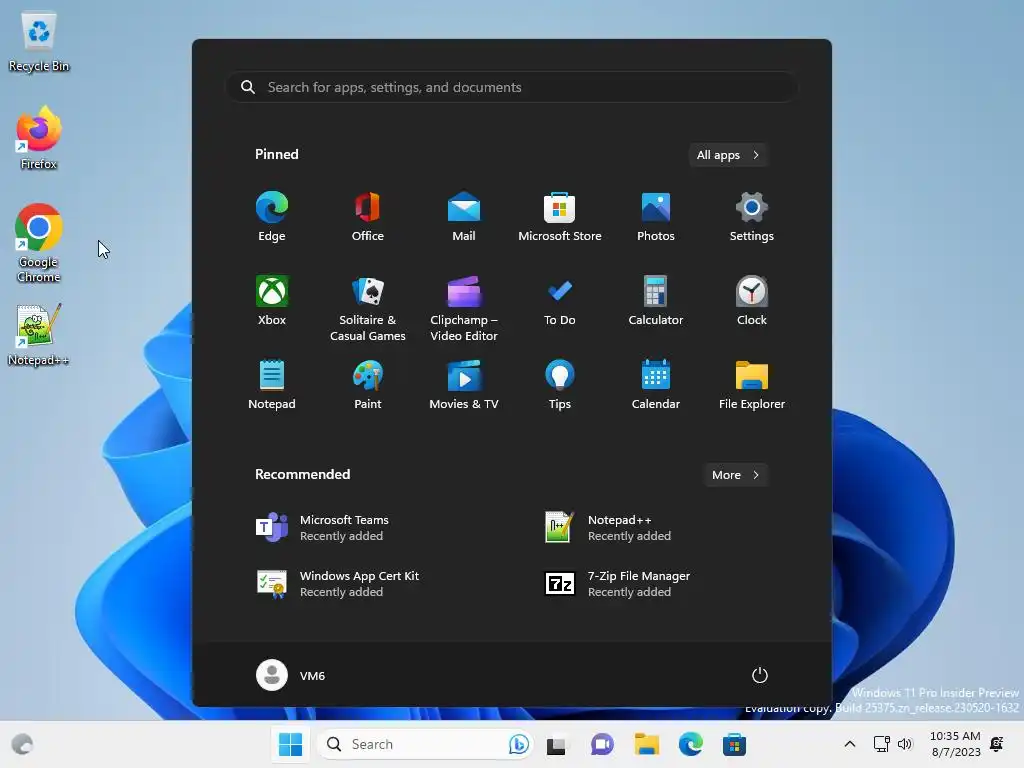The image size is (1024, 768).
Task: Open the VM6 user account menu
Action: point(291,675)
